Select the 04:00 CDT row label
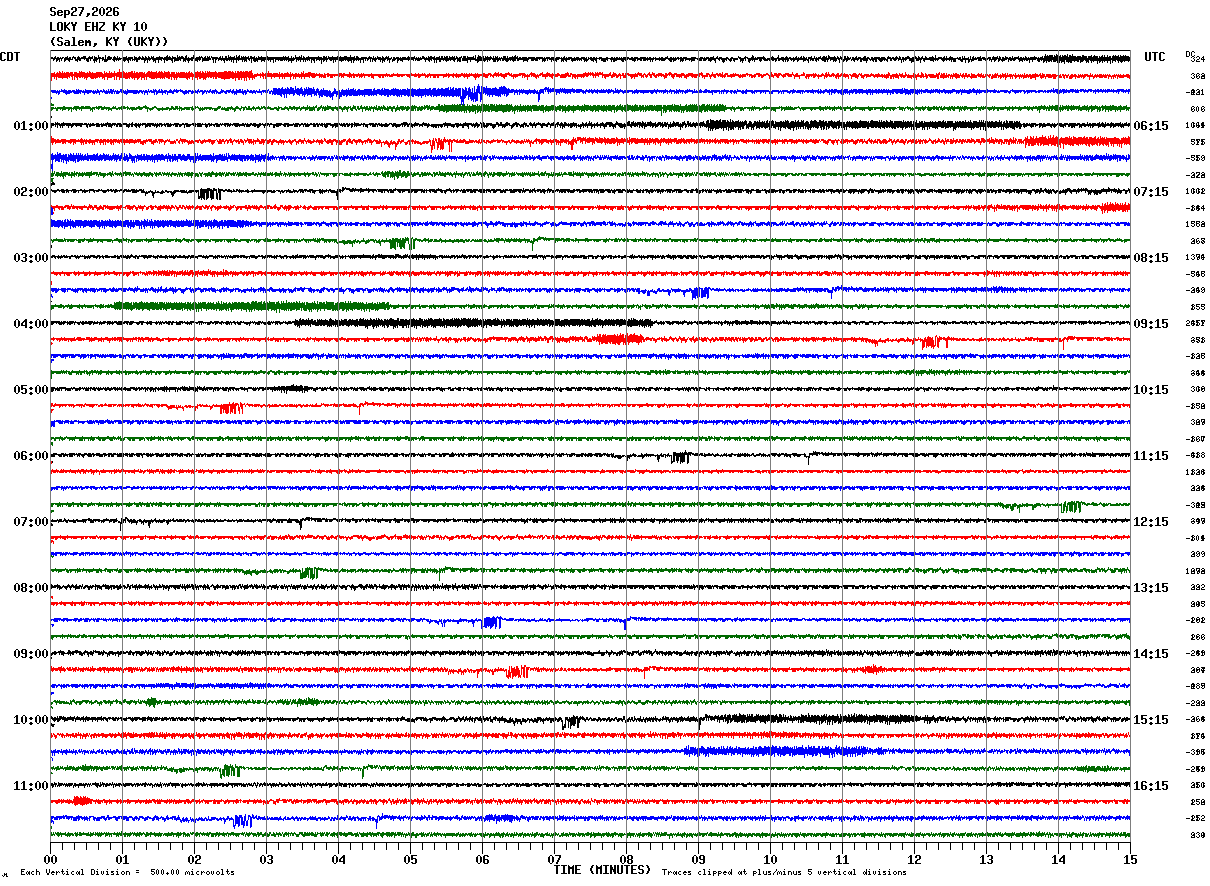 tap(31, 323)
